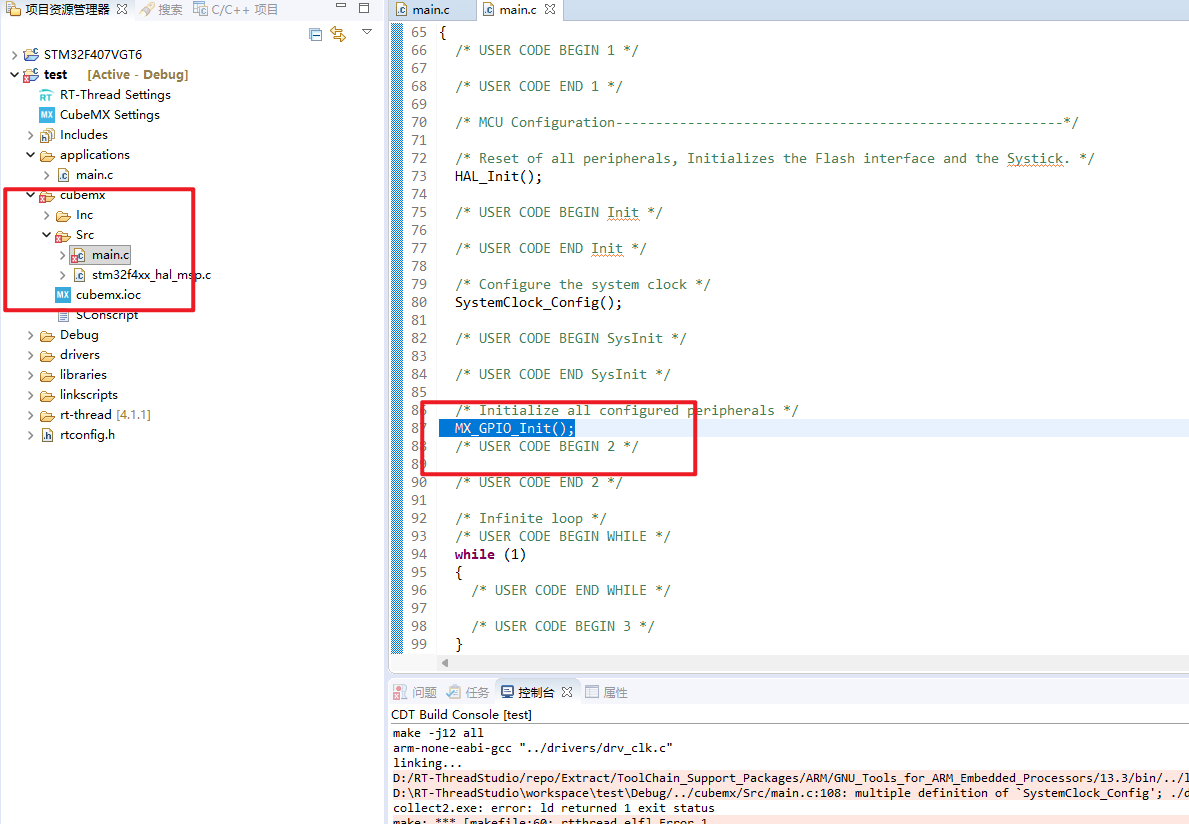This screenshot has width=1189, height=824.
Task: Click line number 94 in the gutter
Action: coord(419,554)
